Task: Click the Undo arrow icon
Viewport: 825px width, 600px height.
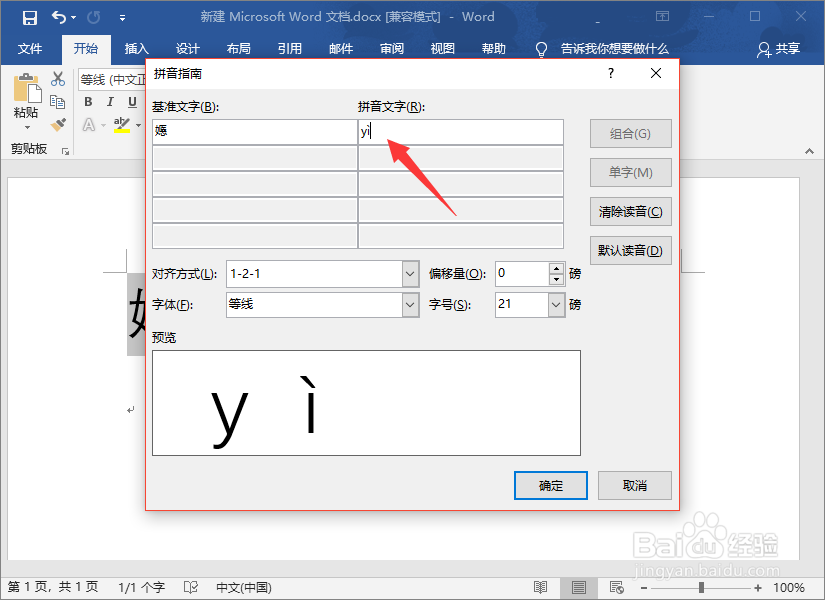Action: tap(55, 17)
